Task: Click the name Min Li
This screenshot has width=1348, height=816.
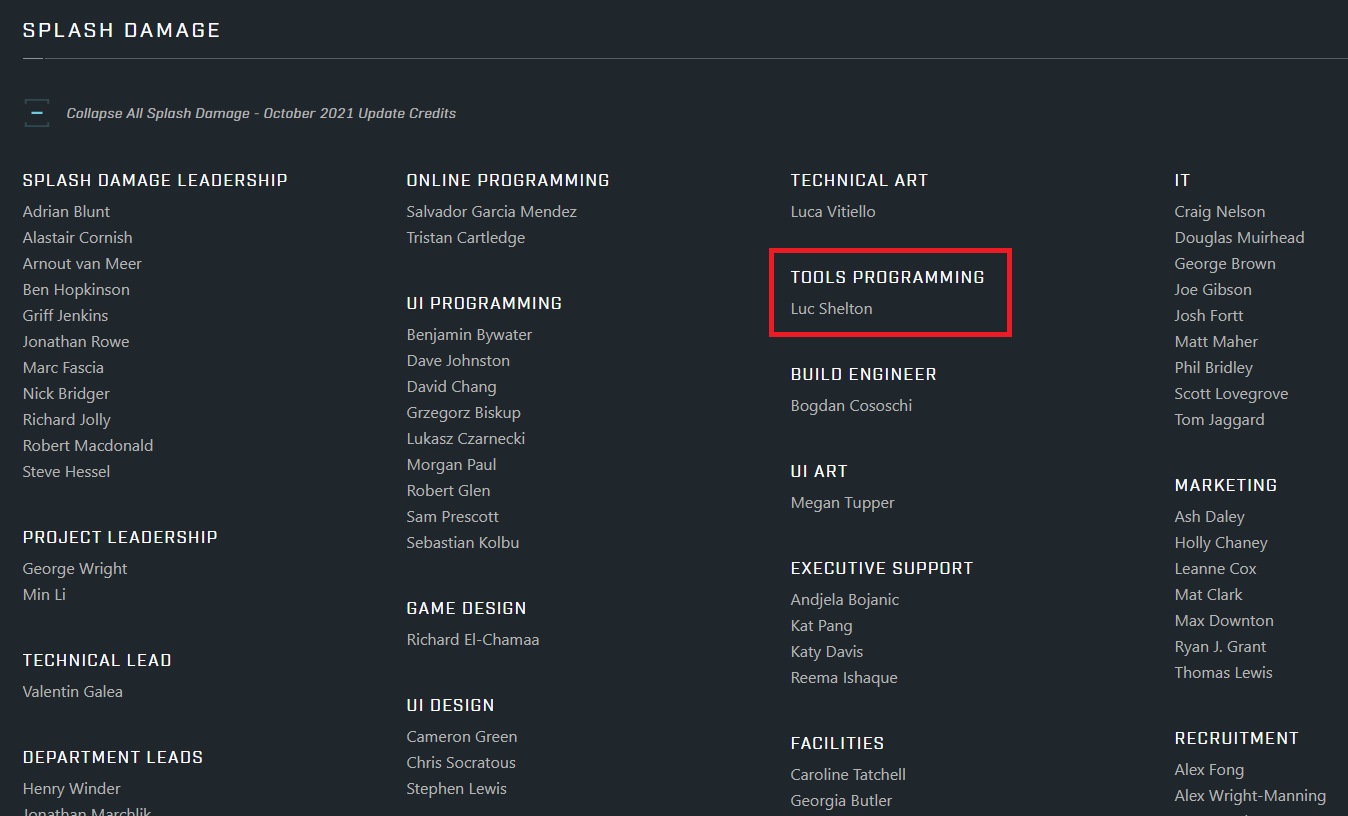Action: [44, 595]
